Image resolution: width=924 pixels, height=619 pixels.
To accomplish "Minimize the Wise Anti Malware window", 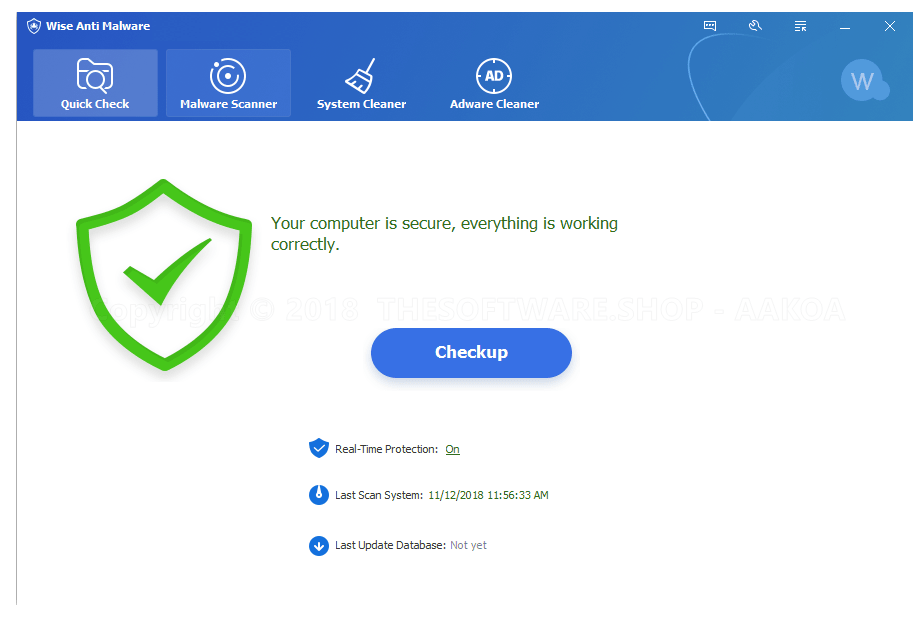I will 845,27.
